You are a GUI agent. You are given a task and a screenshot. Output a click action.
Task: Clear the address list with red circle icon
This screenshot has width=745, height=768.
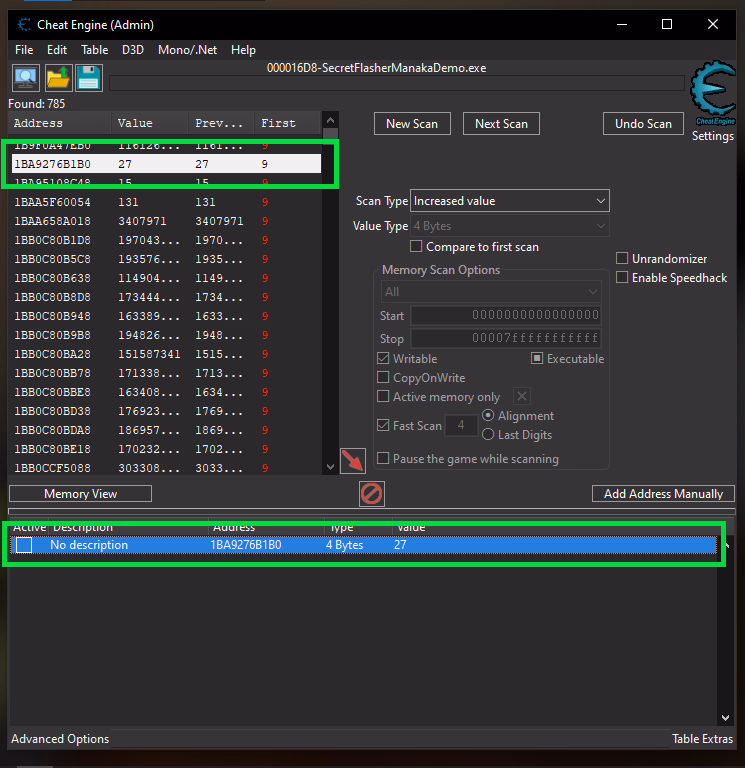[372, 494]
